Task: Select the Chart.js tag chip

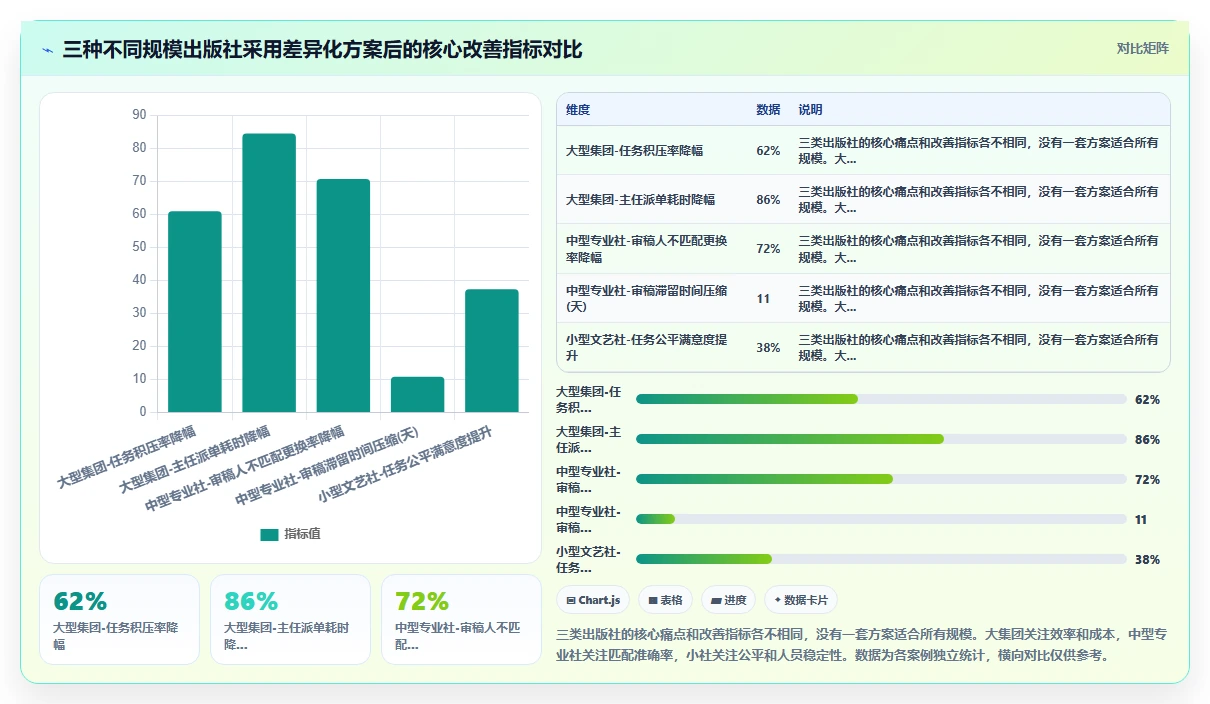Action: coord(593,600)
